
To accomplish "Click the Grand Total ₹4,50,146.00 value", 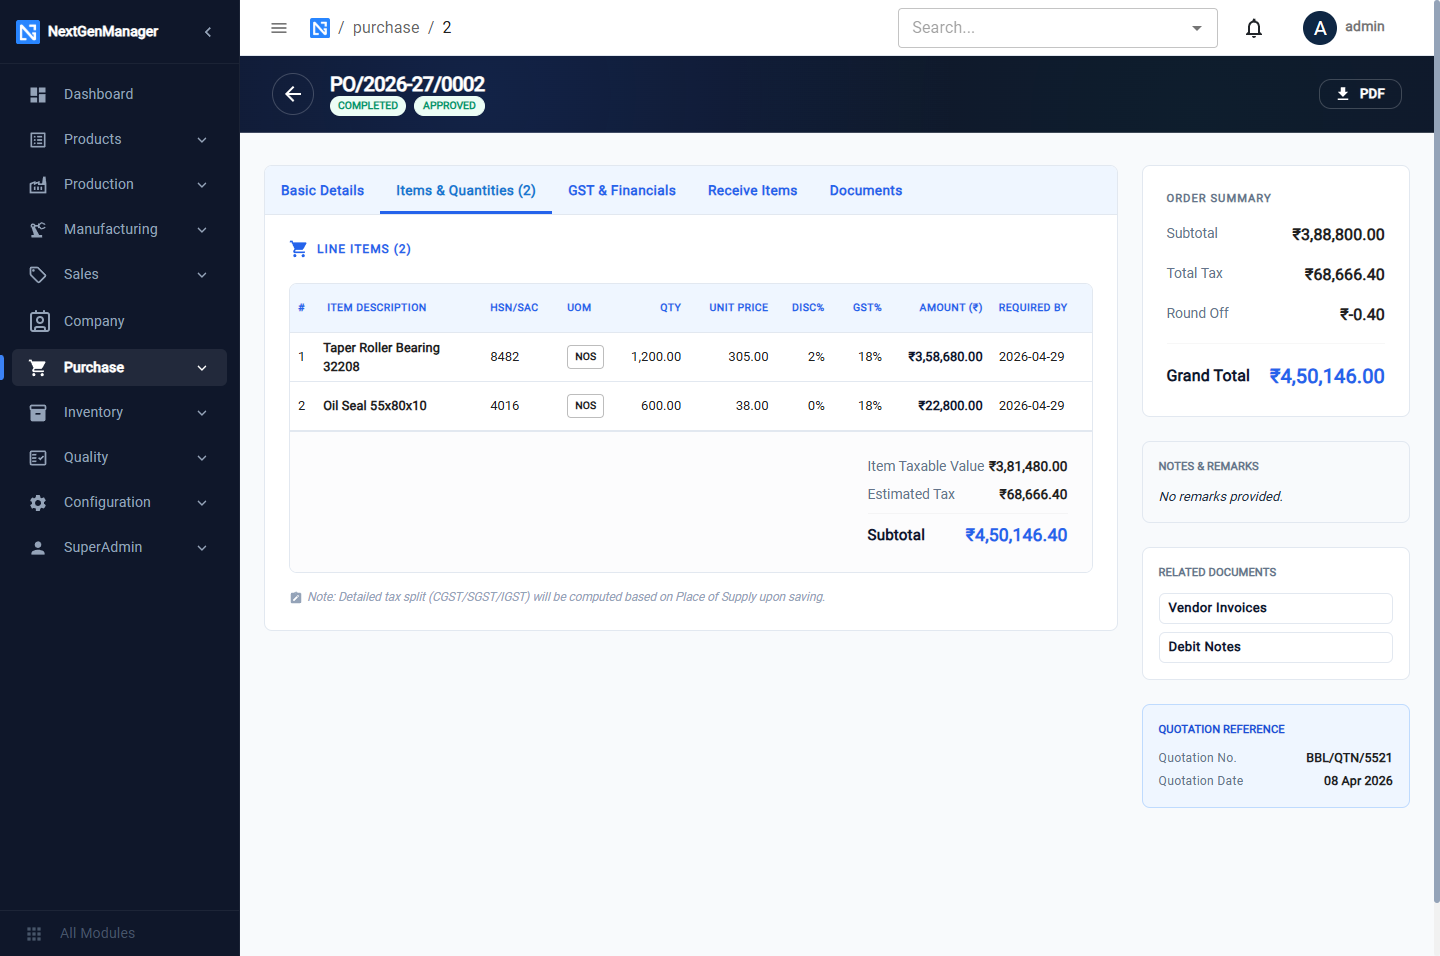I will point(1327,376).
